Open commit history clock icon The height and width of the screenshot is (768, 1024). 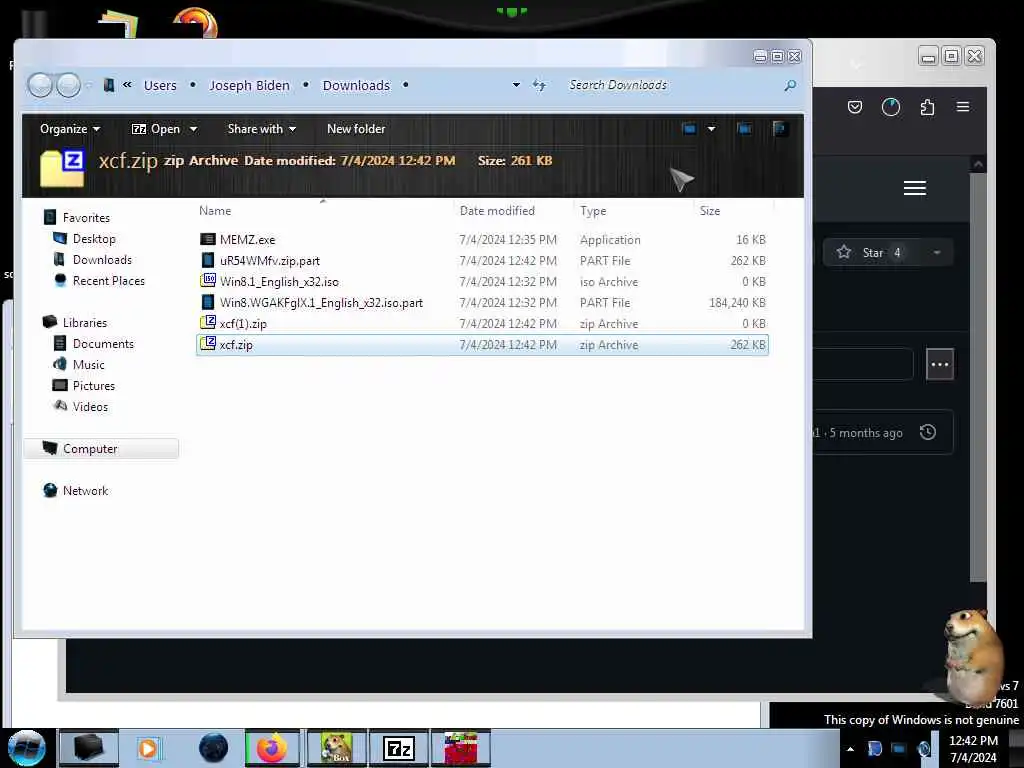927,432
